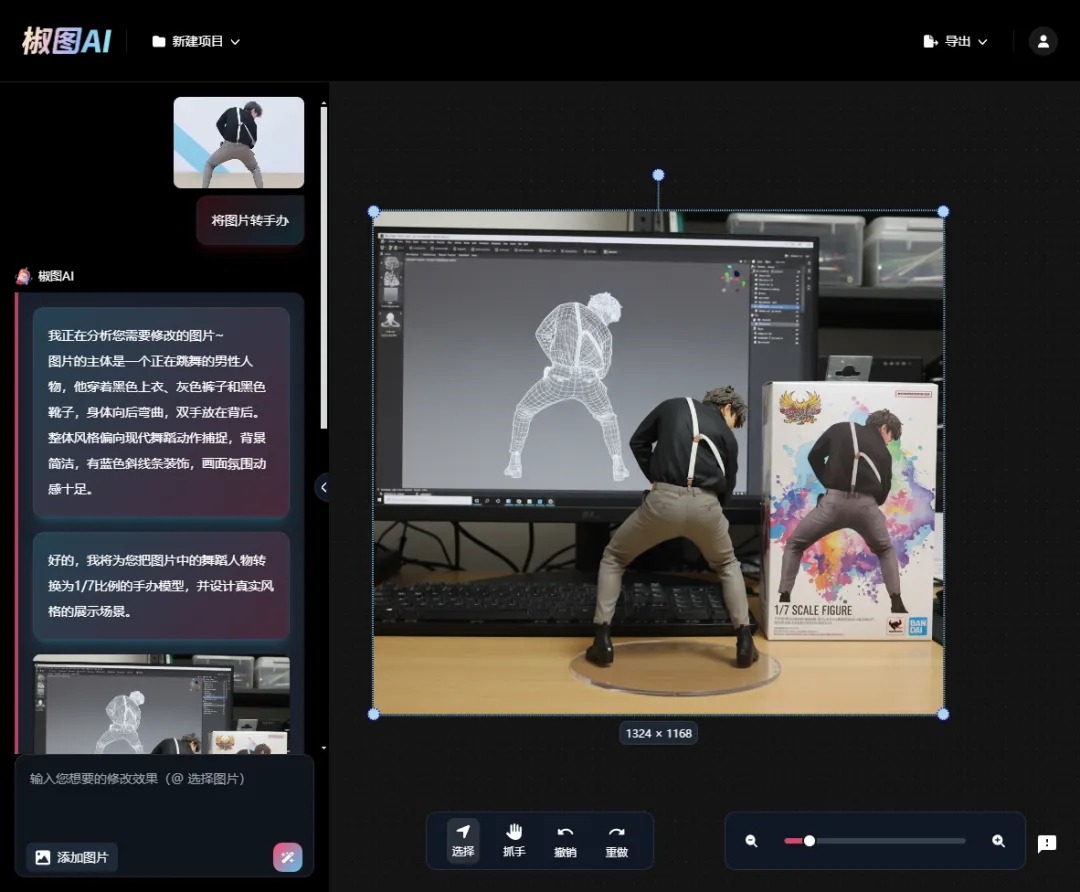Click the zoom slider handle

tap(809, 841)
